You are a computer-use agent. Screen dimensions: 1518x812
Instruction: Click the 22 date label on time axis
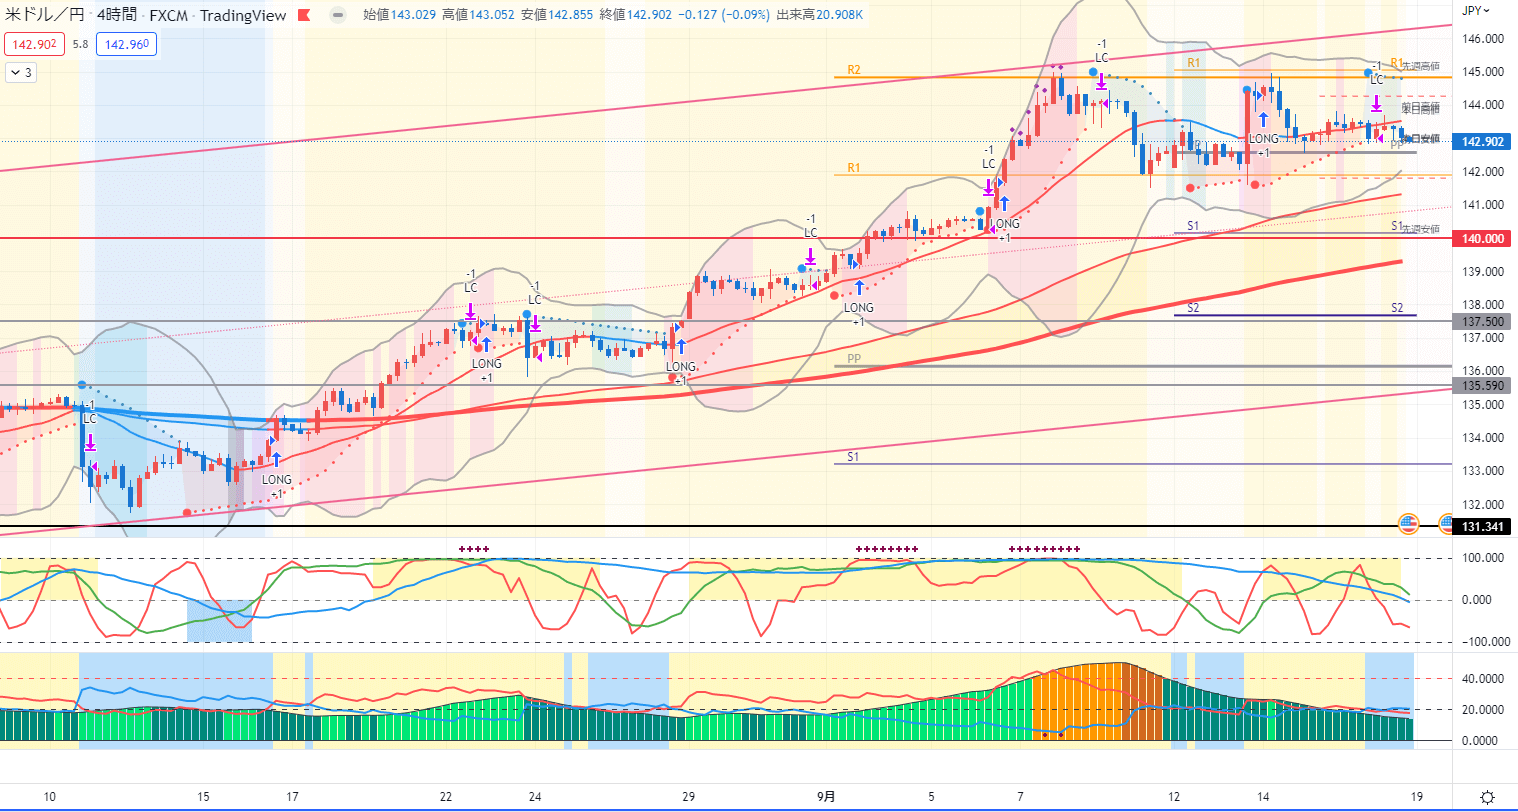446,797
